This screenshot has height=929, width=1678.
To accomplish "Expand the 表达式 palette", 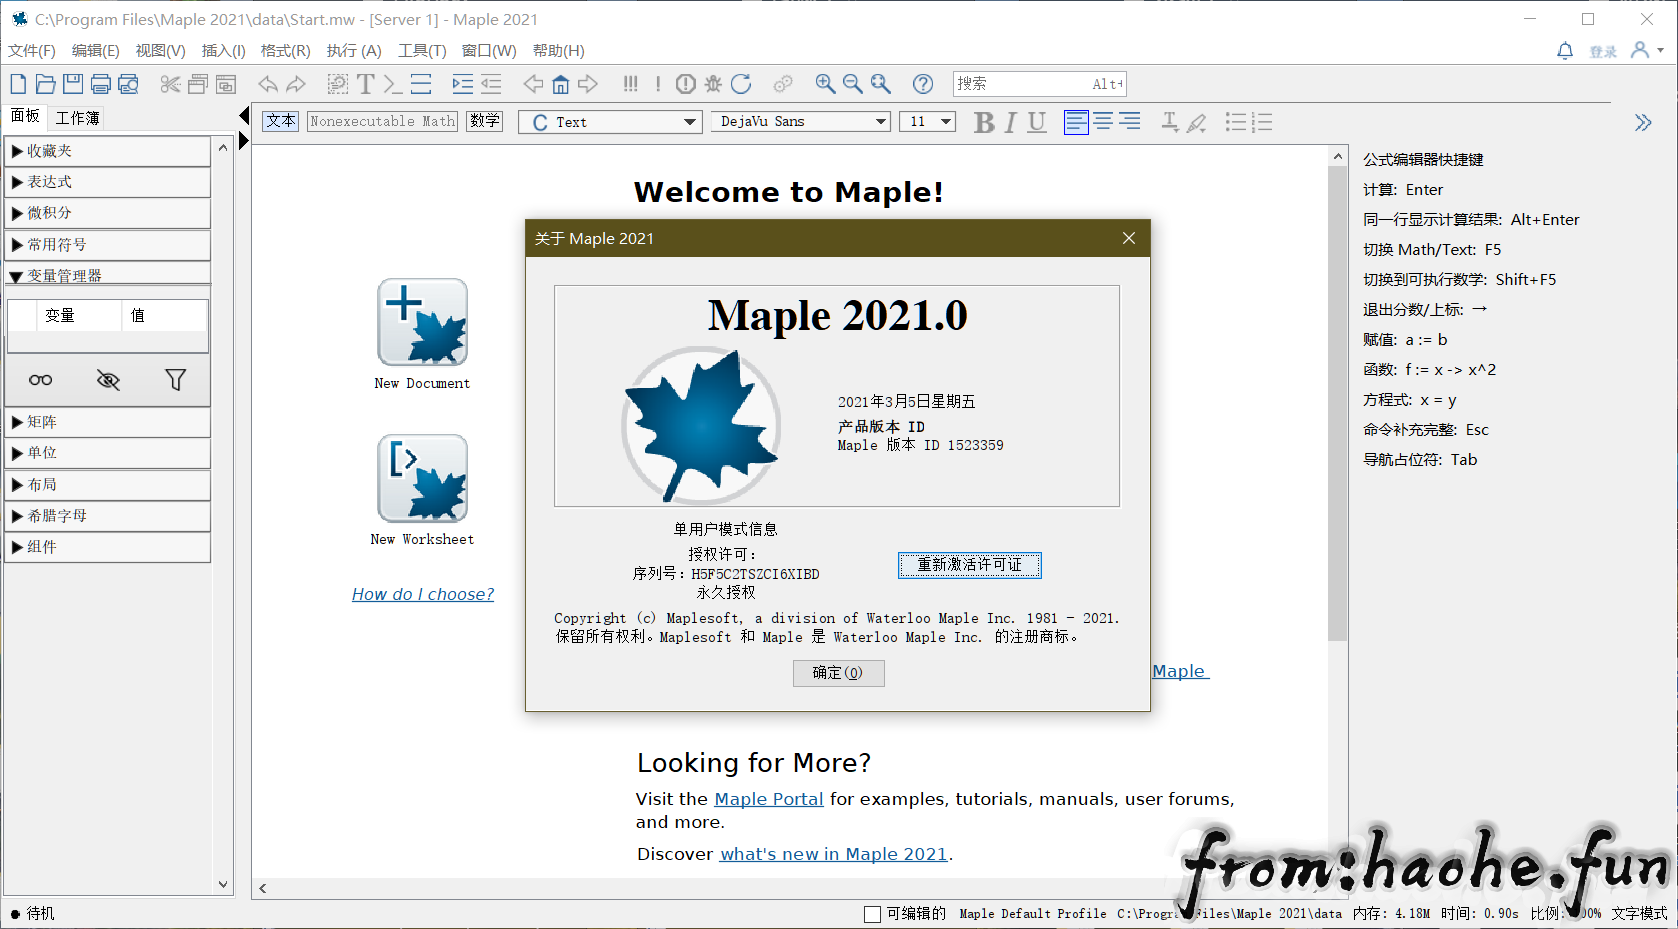I will 107,182.
